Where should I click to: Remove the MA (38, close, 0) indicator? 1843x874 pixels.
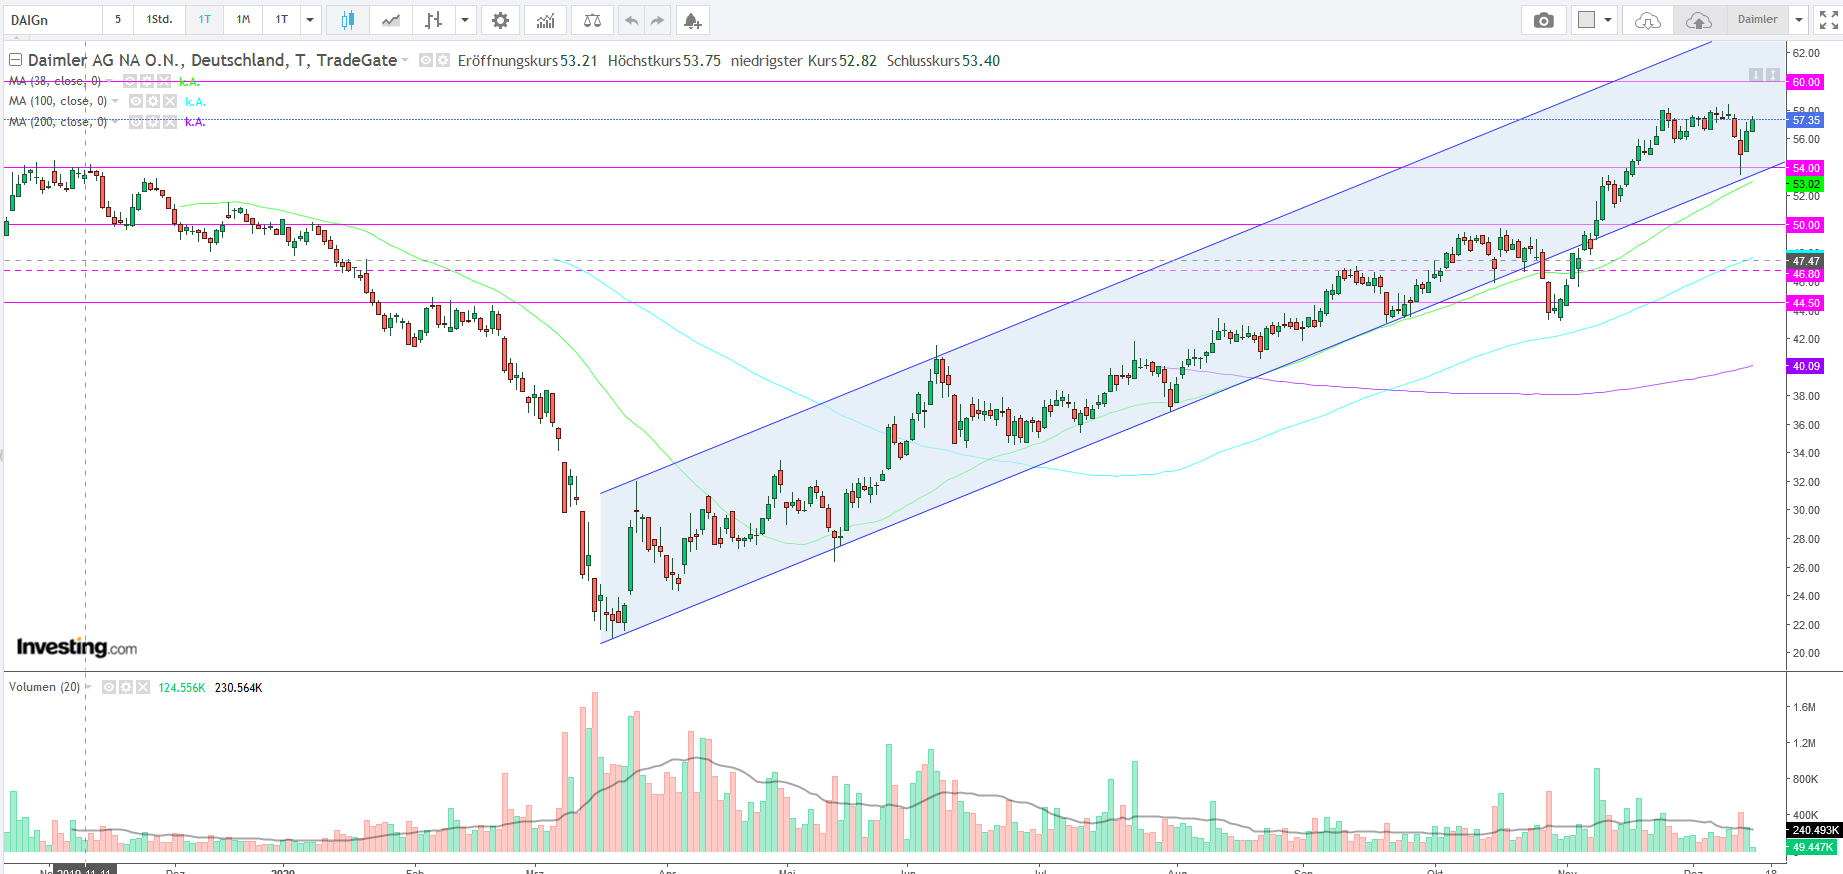tap(164, 81)
